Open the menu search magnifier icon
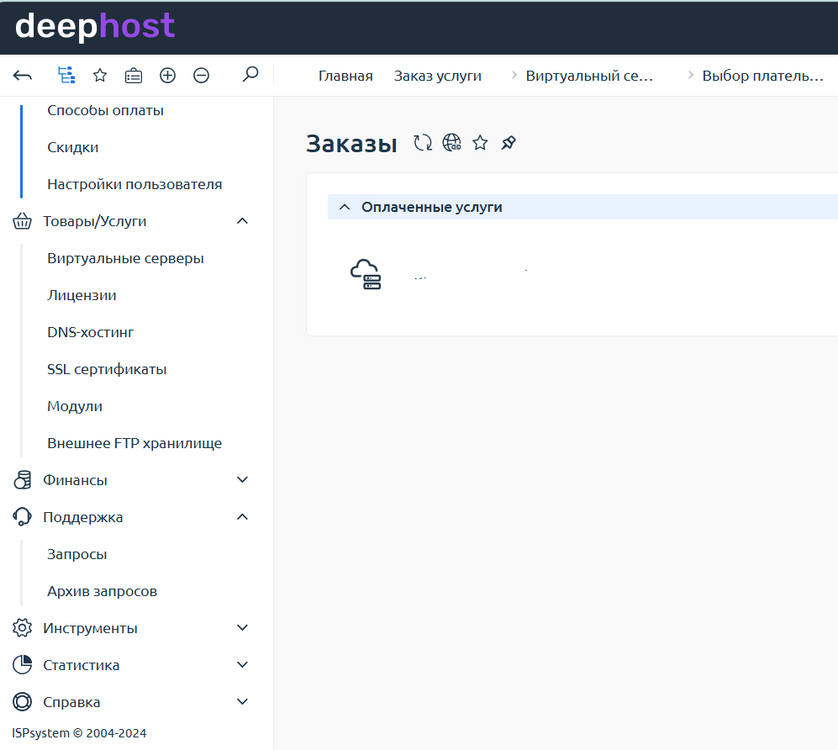 click(x=250, y=74)
